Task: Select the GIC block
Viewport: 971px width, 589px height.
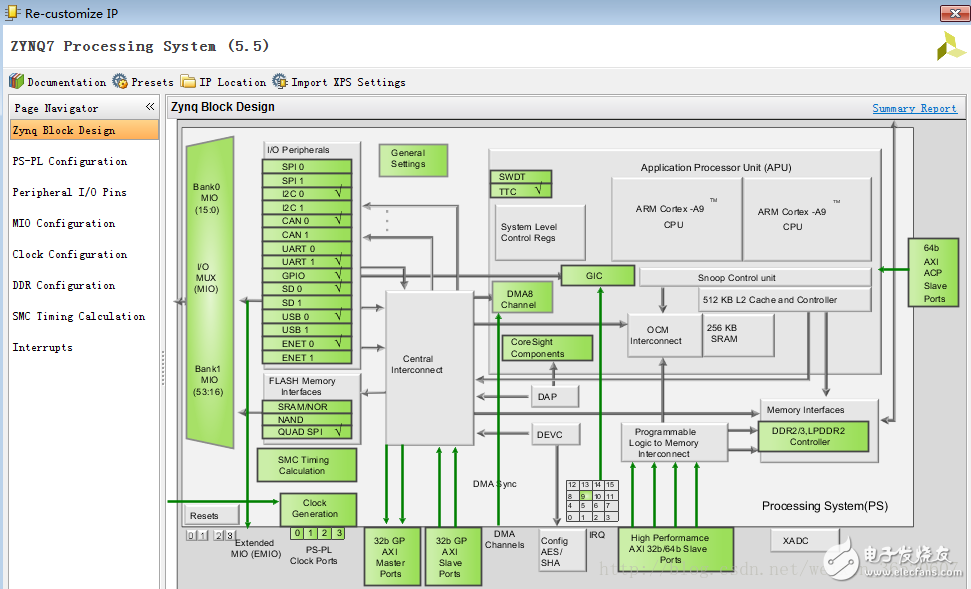Action: point(597,275)
